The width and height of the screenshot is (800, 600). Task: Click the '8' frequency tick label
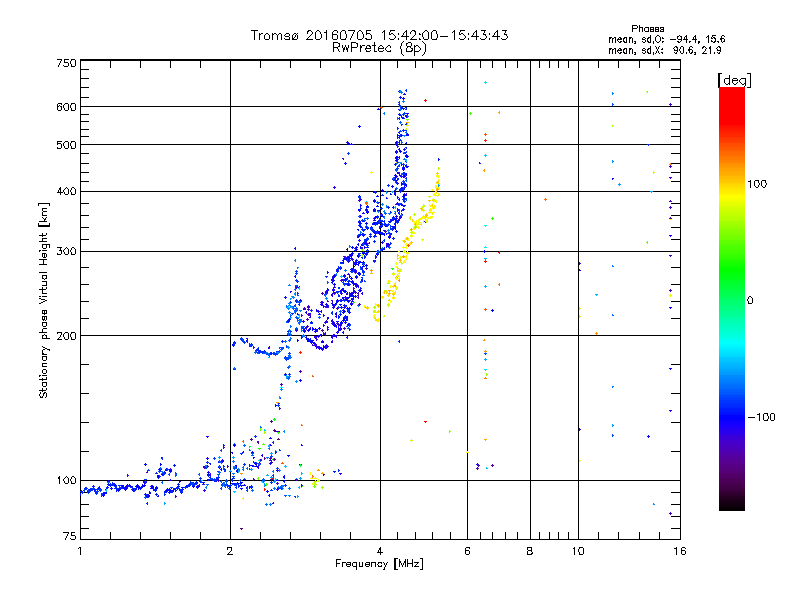pos(530,551)
